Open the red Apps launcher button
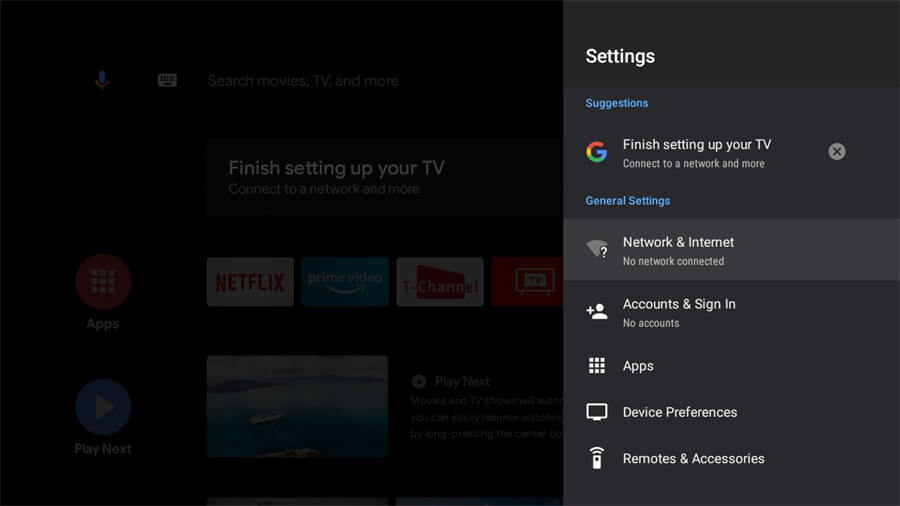 point(103,281)
